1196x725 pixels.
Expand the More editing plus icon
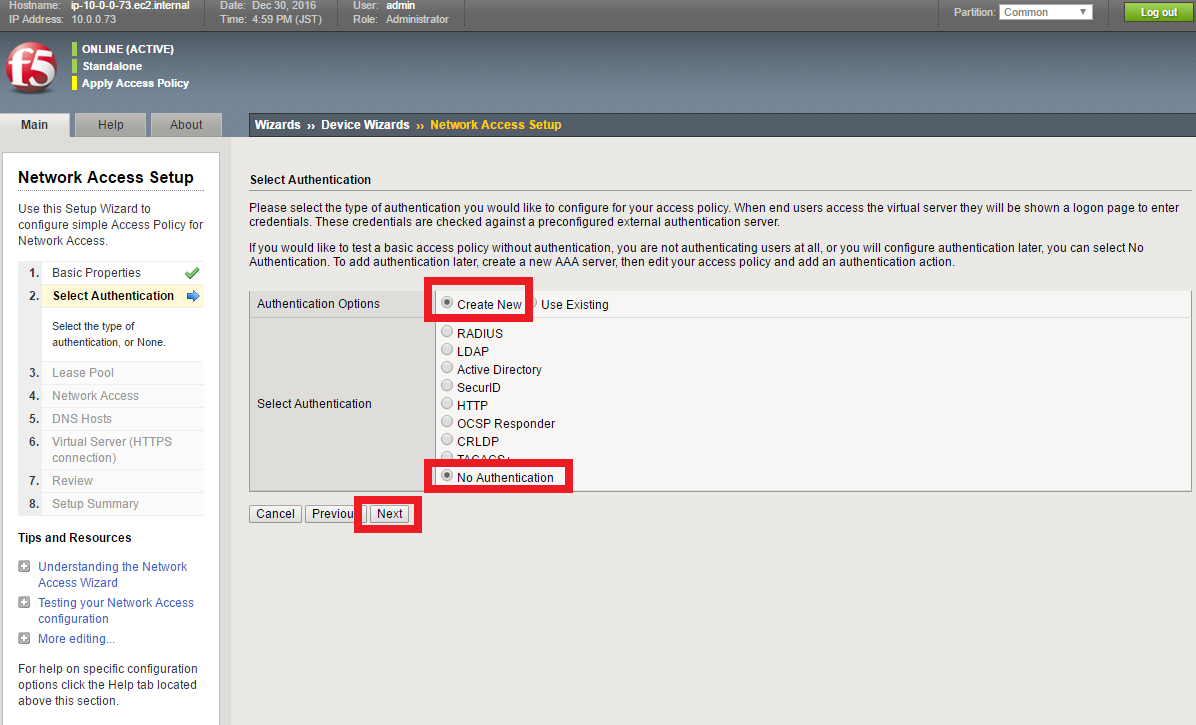point(24,639)
